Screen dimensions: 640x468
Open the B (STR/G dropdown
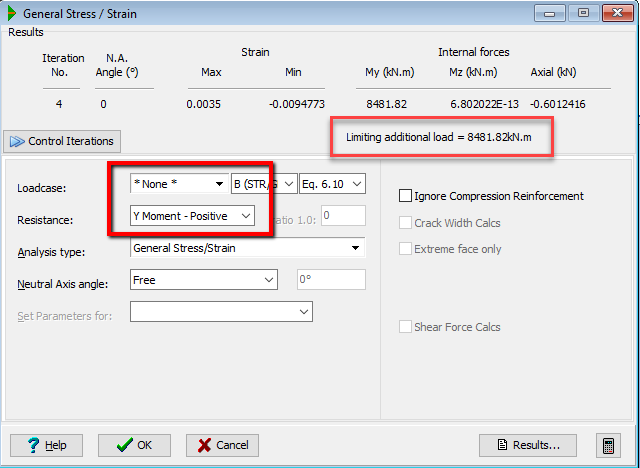[264, 184]
